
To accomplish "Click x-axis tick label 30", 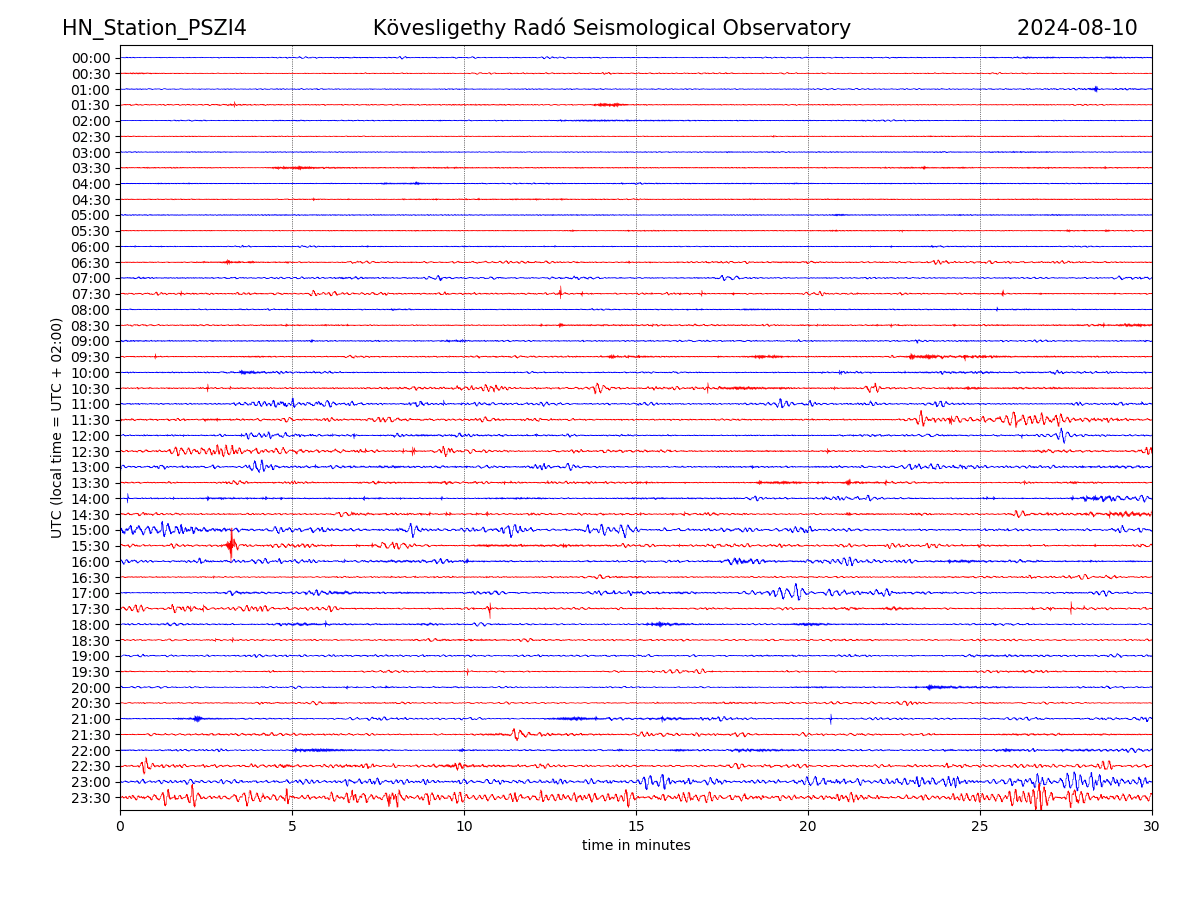I will coord(1151,827).
